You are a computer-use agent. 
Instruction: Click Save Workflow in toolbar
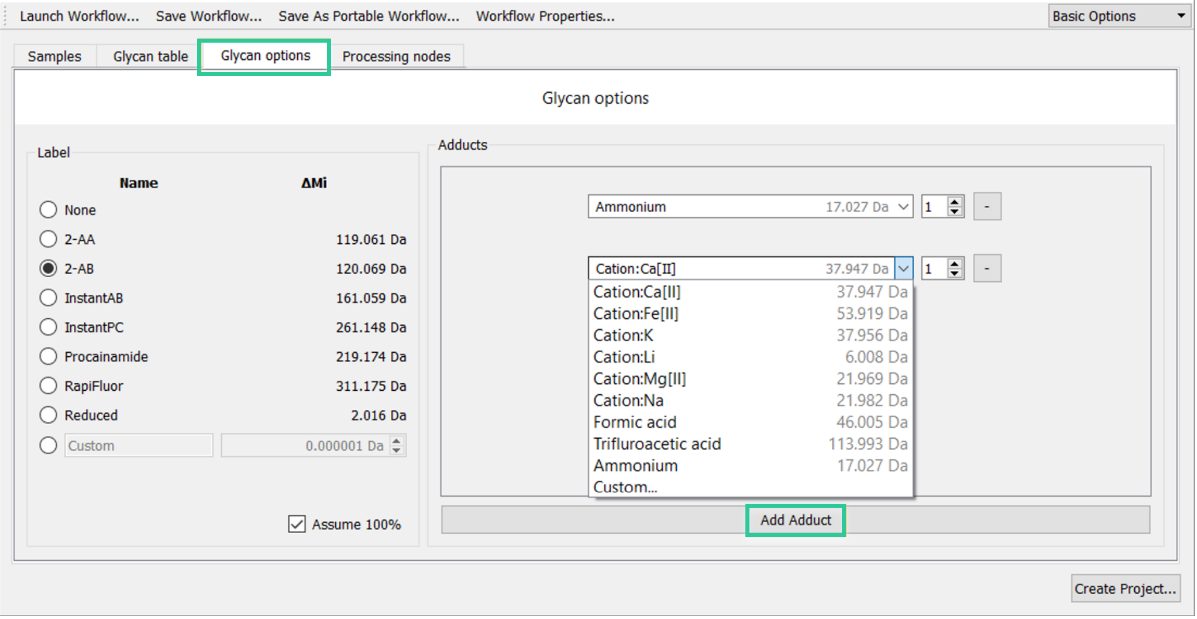pos(208,16)
